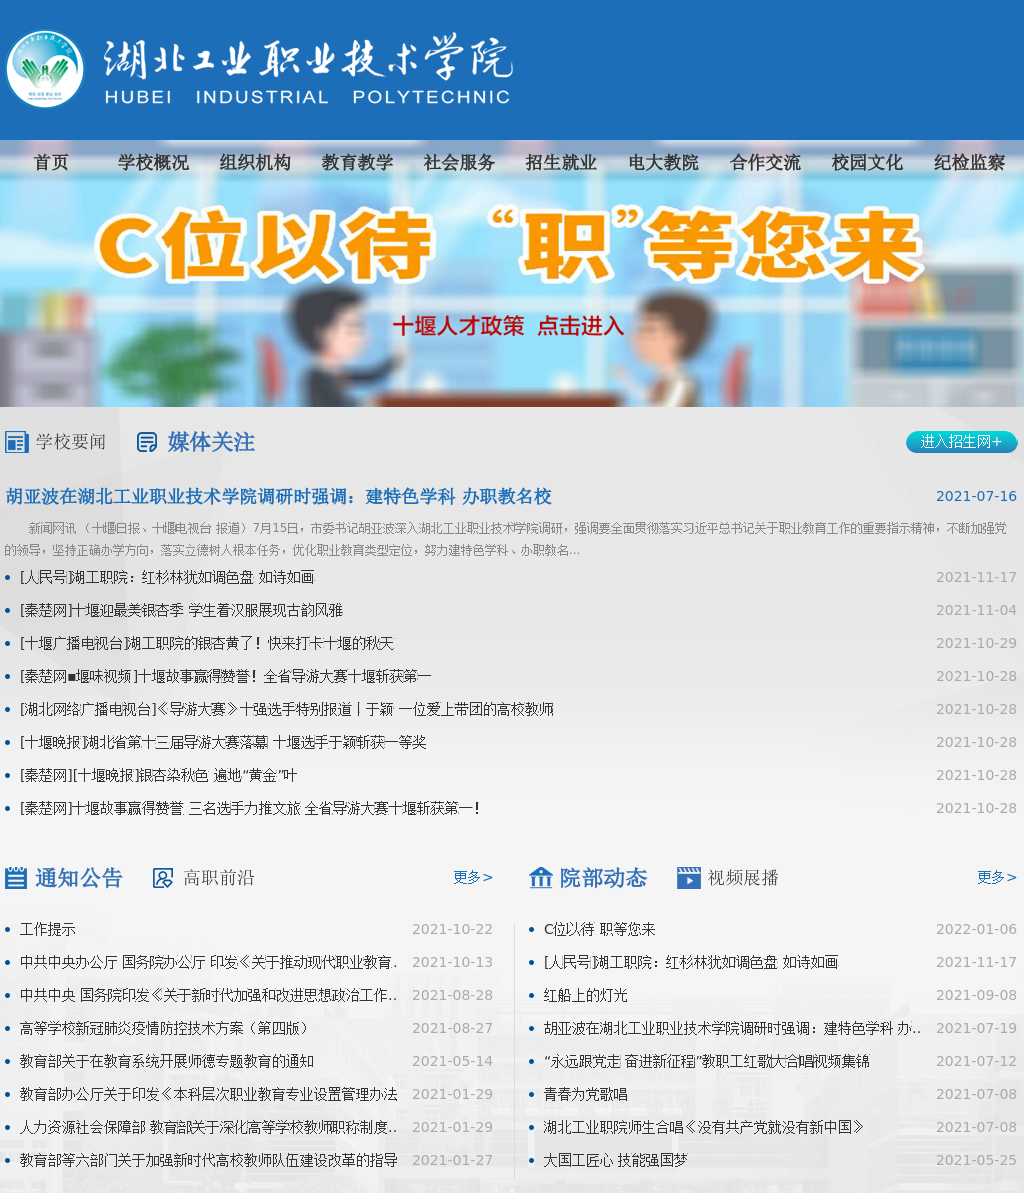This screenshot has width=1024, height=1200.
Task: Open 银杏染秋色 遍地黄金叶 article
Action: pos(158,775)
